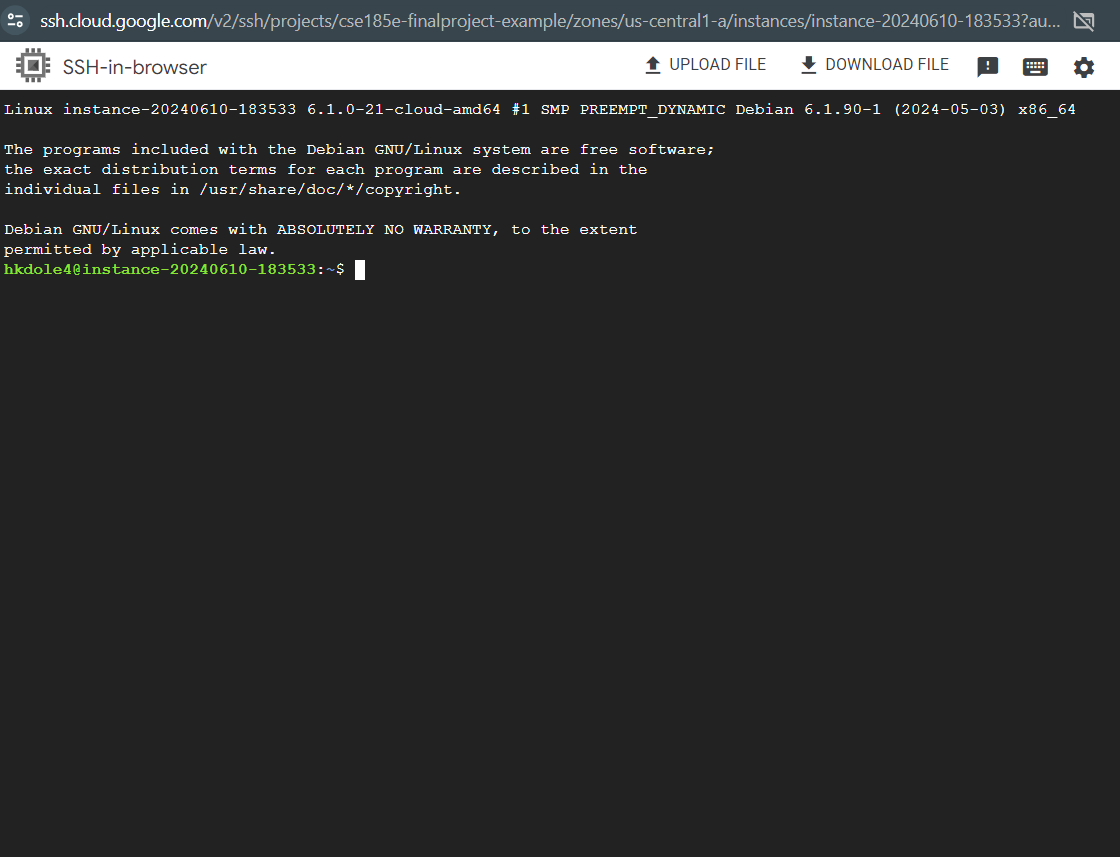
Task: Click the SSH-in-browser title text
Action: [x=134, y=67]
